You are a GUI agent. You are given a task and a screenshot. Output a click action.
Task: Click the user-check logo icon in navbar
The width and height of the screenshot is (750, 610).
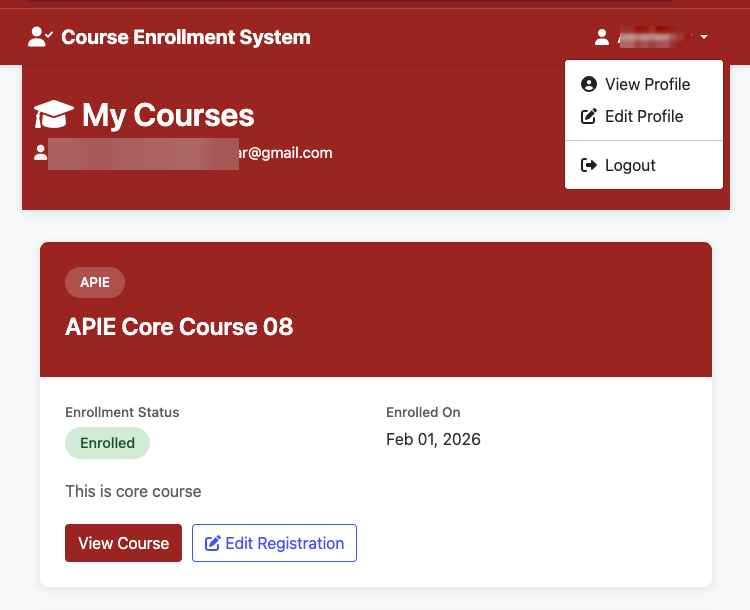point(40,37)
